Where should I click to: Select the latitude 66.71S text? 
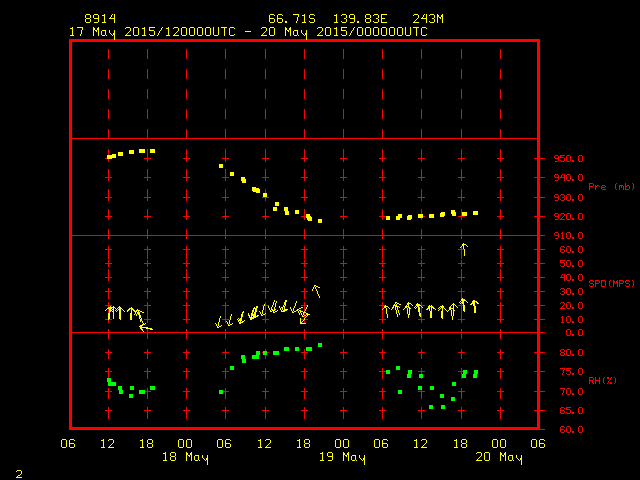pyautogui.click(x=290, y=19)
